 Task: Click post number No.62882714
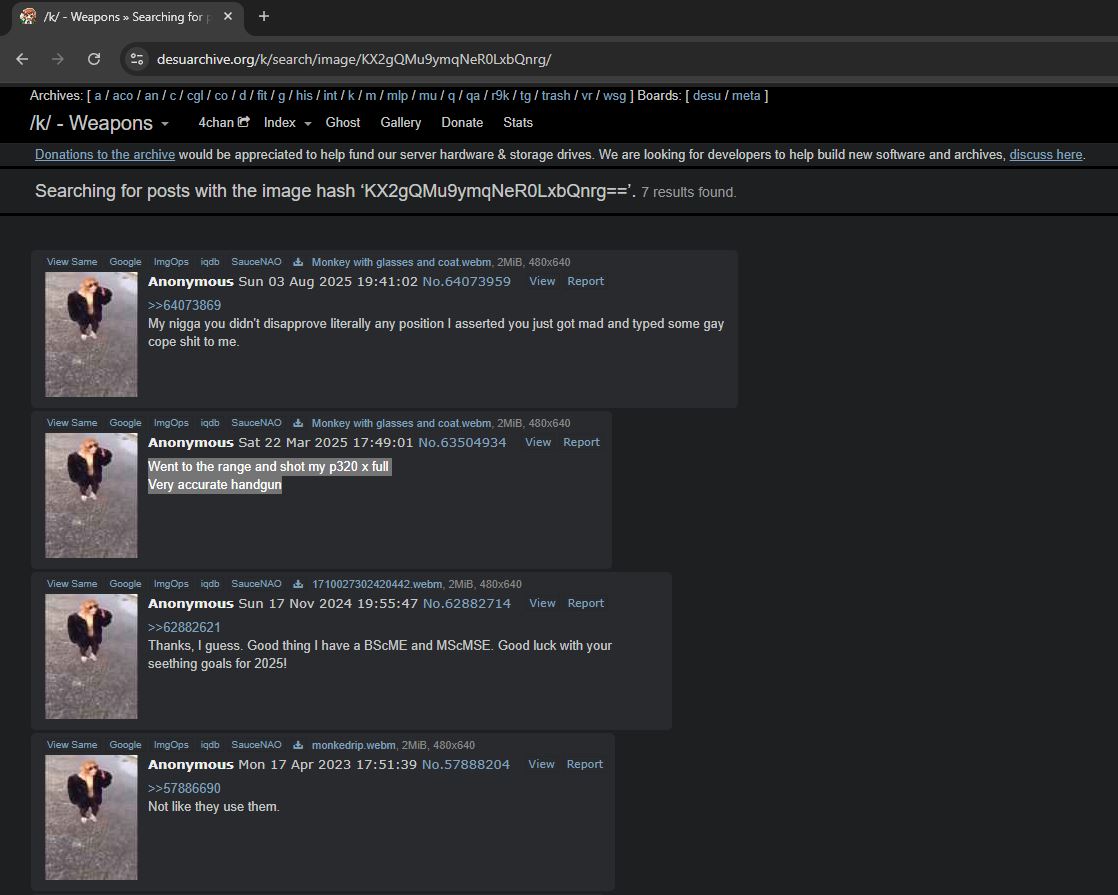pyautogui.click(x=466, y=603)
